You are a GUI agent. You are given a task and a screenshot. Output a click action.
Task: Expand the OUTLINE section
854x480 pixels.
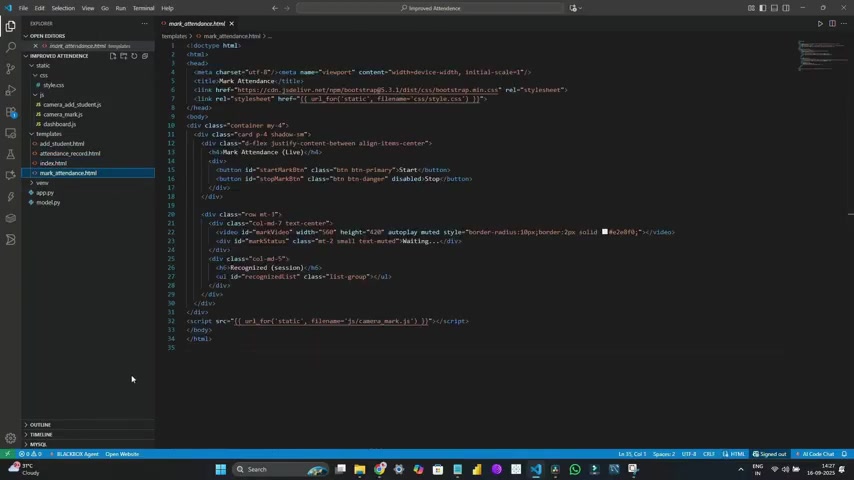click(x=40, y=425)
